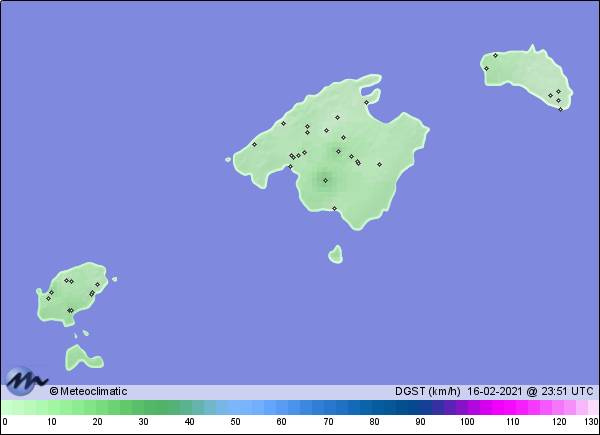The width and height of the screenshot is (600, 435).
Task: Click the scale label 30
Action: click(x=143, y=422)
